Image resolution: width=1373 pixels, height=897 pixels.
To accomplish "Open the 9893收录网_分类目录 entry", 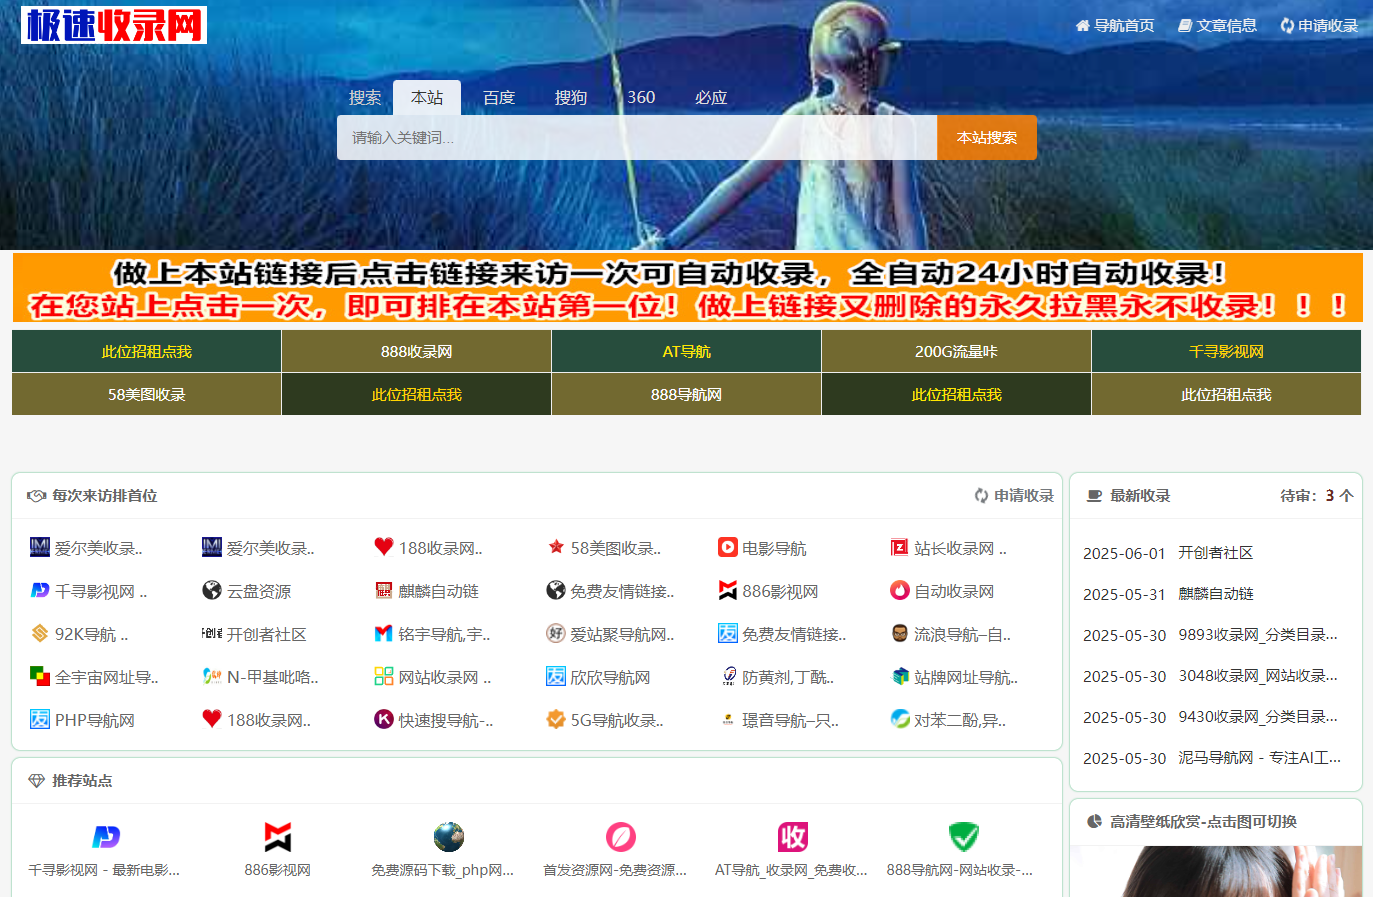I will coord(1258,635).
